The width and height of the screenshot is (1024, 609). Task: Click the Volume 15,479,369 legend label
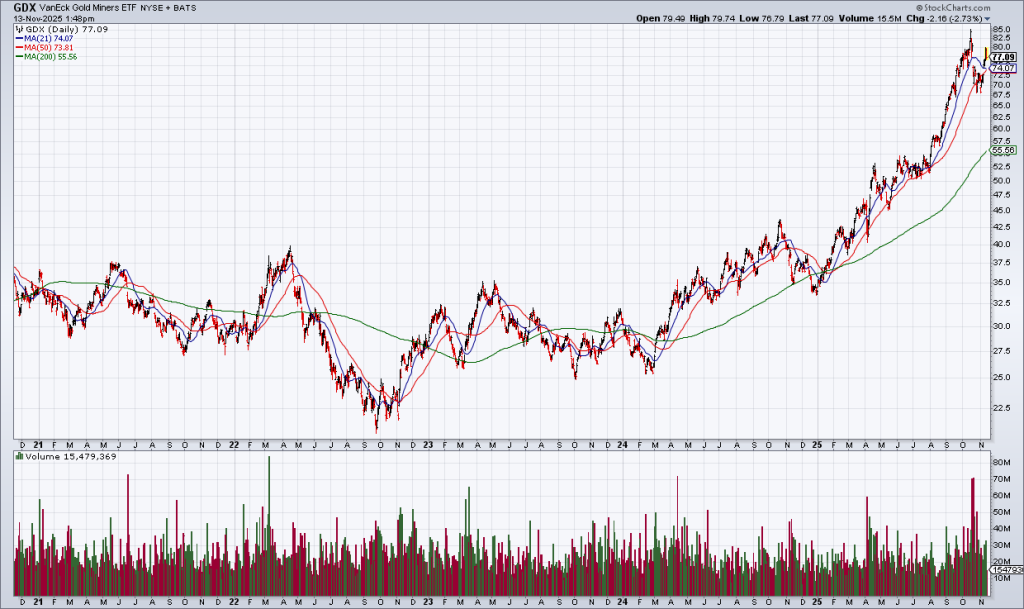[62, 456]
